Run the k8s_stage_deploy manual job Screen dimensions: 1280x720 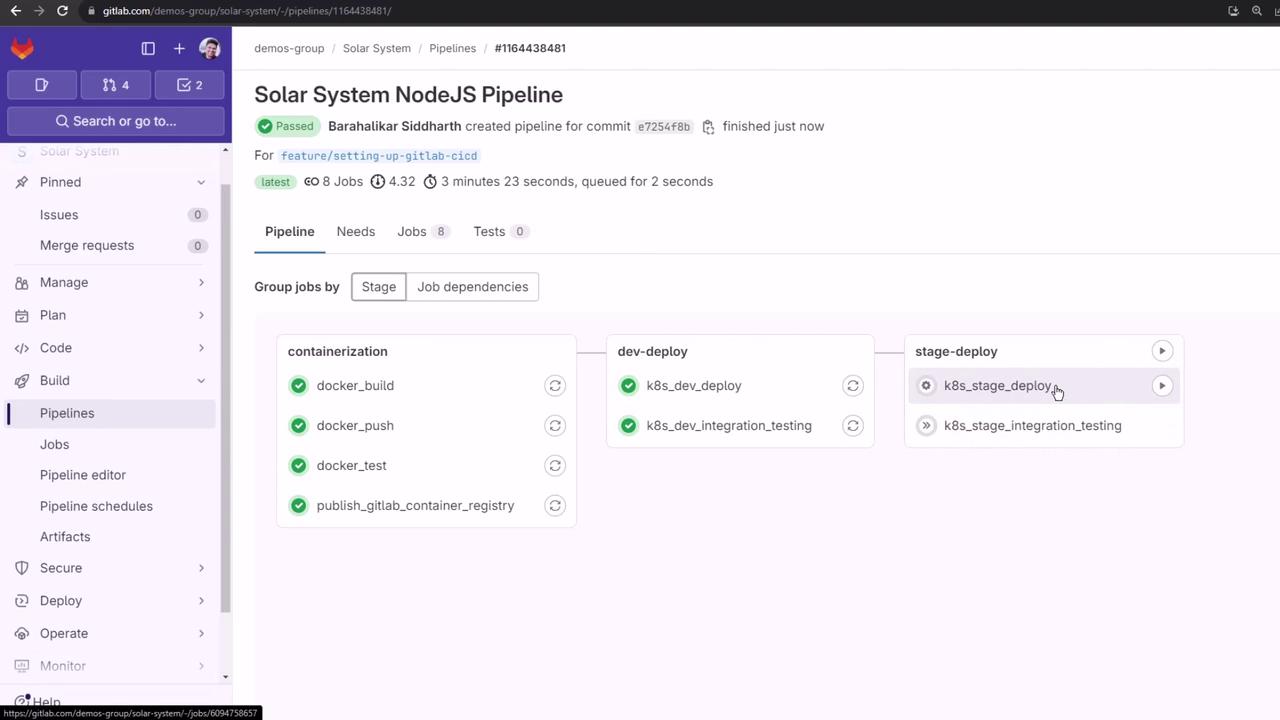point(1162,386)
